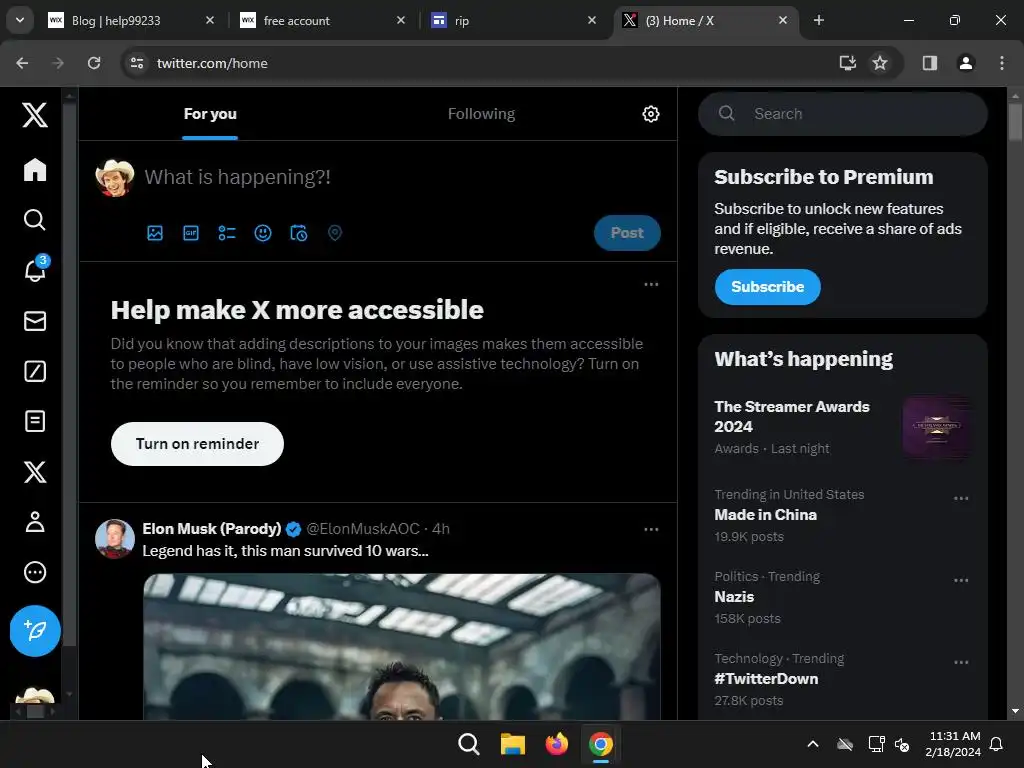
Task: Tag location pin icon in composer
Action: (x=334, y=233)
